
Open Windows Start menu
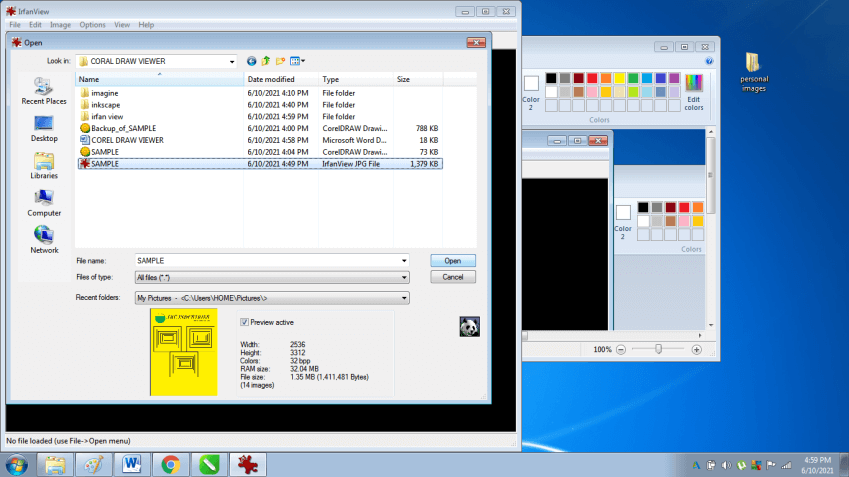(x=17, y=465)
